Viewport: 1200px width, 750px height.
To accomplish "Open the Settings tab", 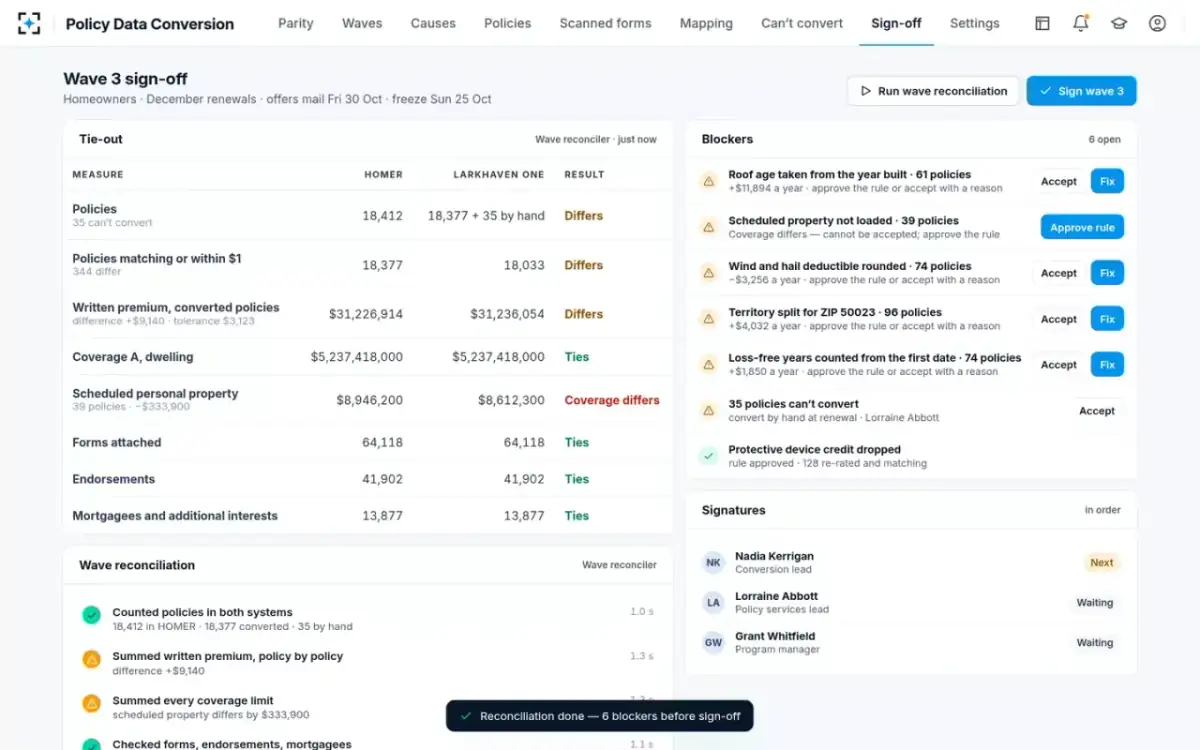I will 974,23.
